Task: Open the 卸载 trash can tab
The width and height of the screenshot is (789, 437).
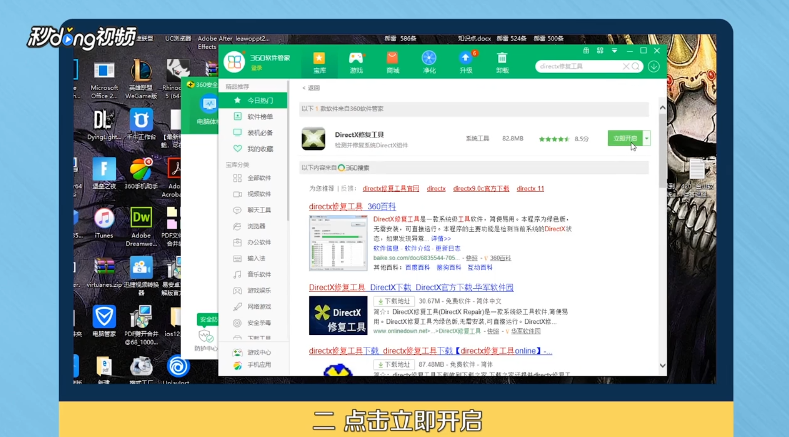Action: click(502, 62)
